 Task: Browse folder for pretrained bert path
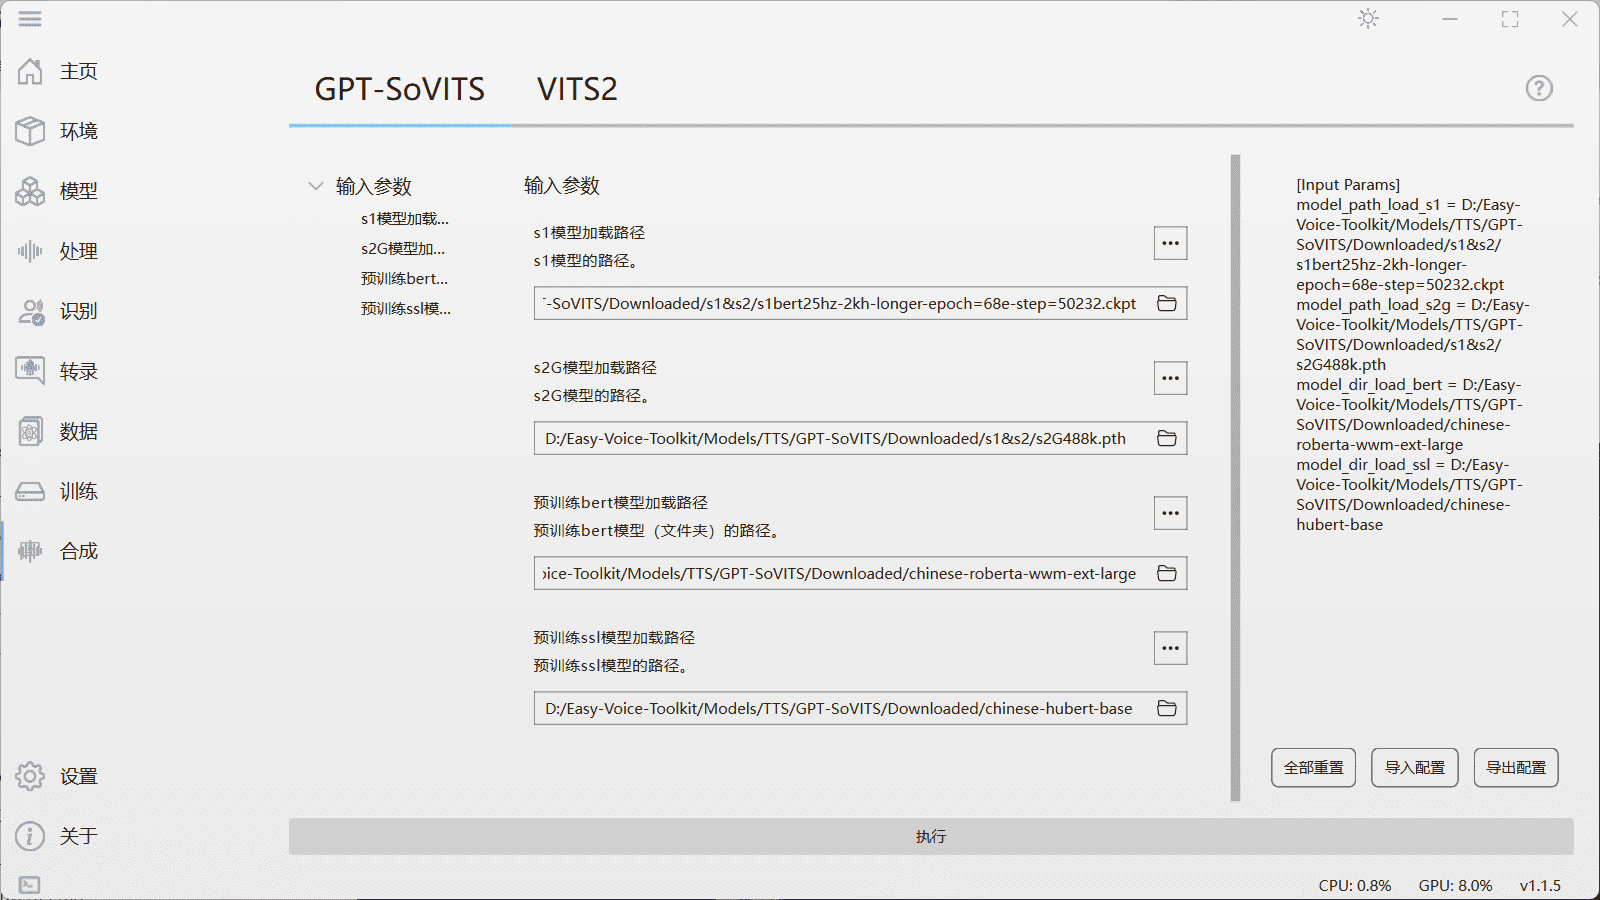pyautogui.click(x=1166, y=573)
